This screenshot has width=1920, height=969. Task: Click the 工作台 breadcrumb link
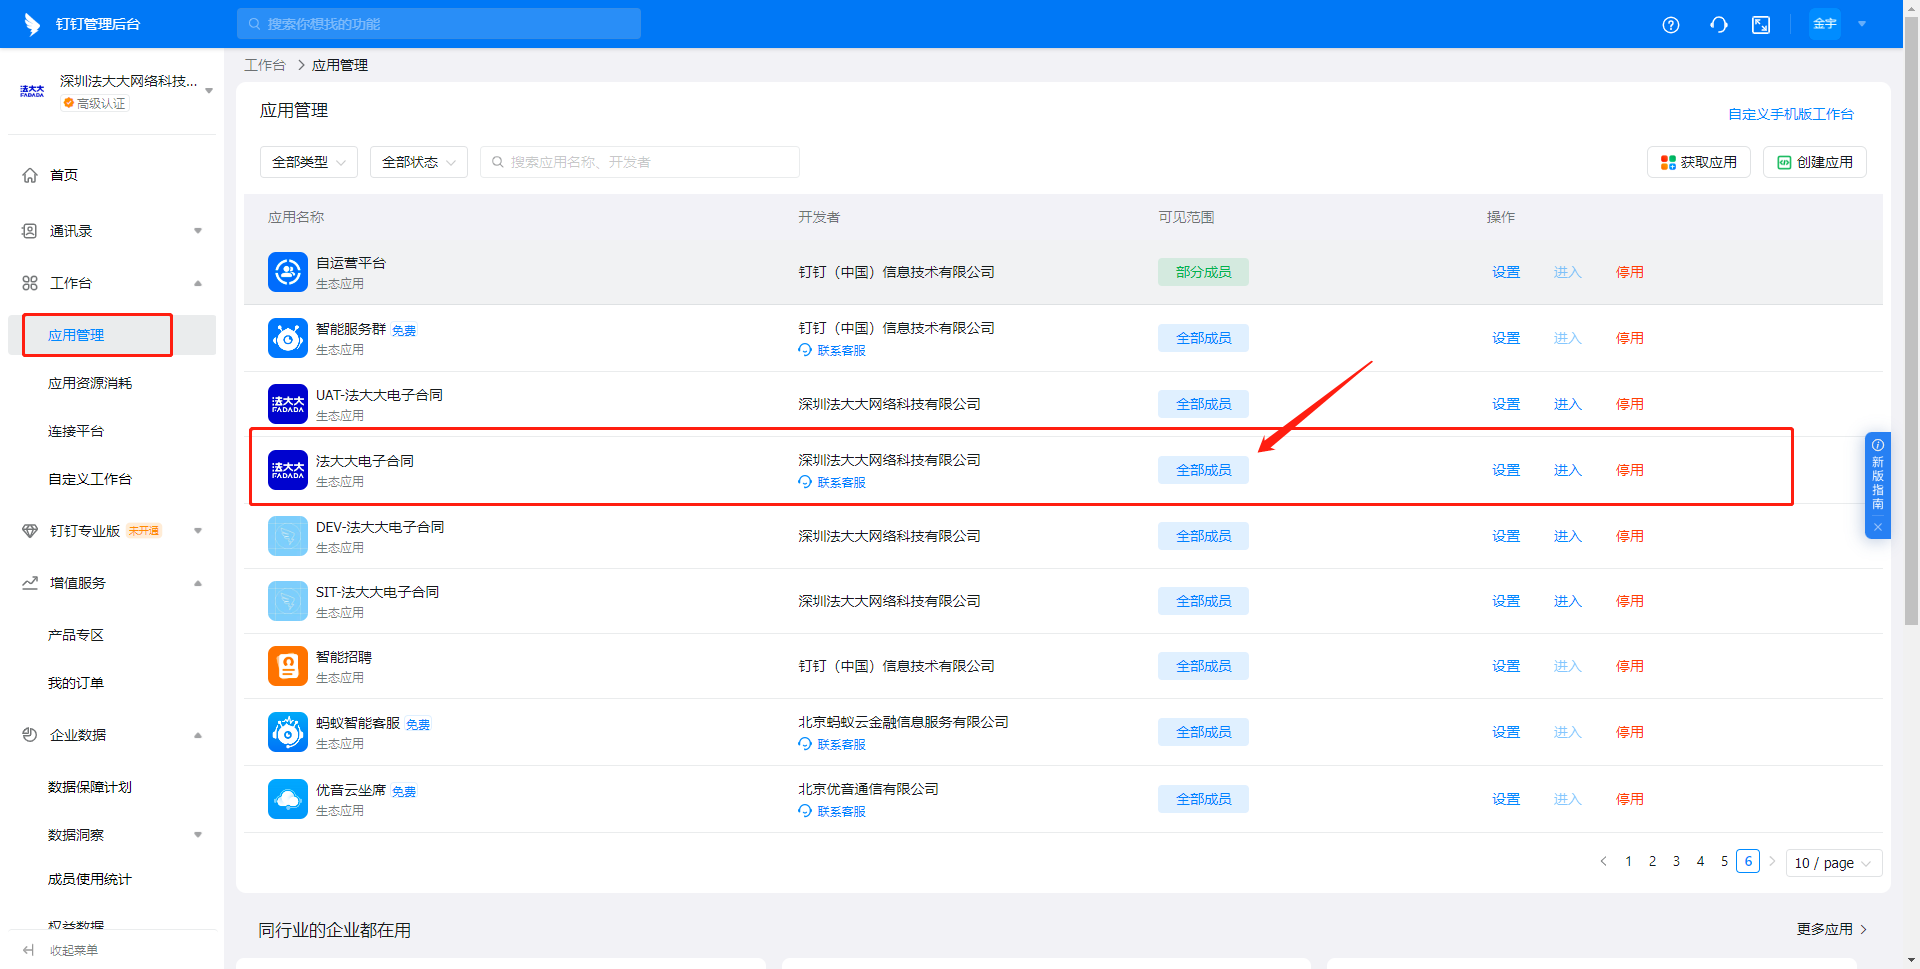click(x=265, y=65)
